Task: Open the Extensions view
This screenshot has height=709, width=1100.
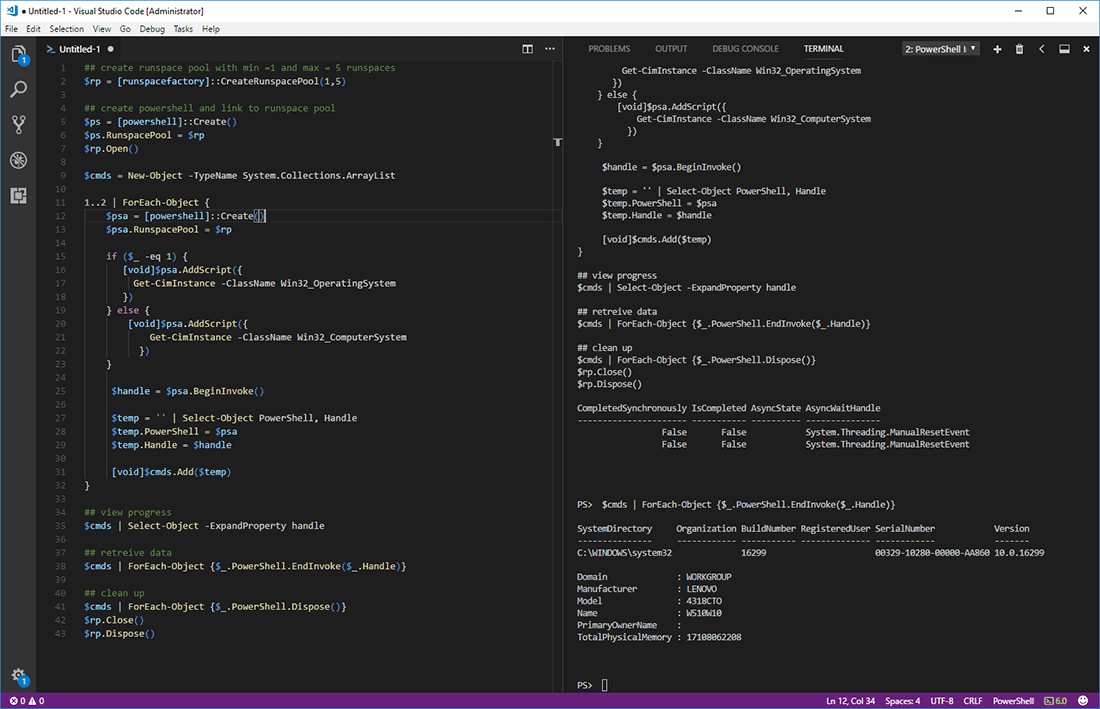Action: pyautogui.click(x=18, y=195)
